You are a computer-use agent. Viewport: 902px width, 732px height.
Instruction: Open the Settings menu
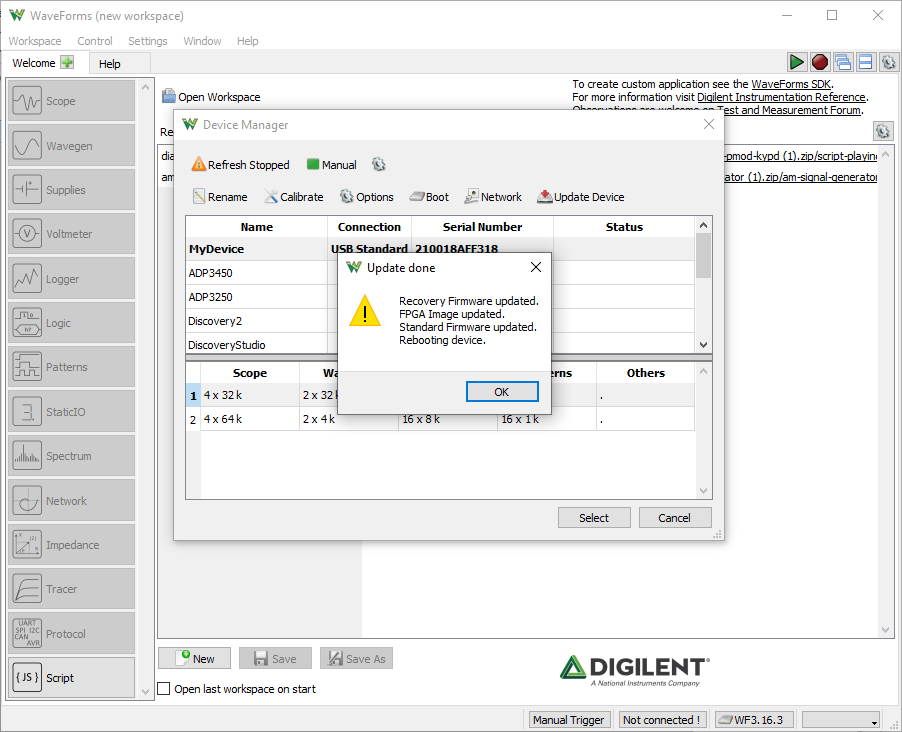click(x=148, y=41)
